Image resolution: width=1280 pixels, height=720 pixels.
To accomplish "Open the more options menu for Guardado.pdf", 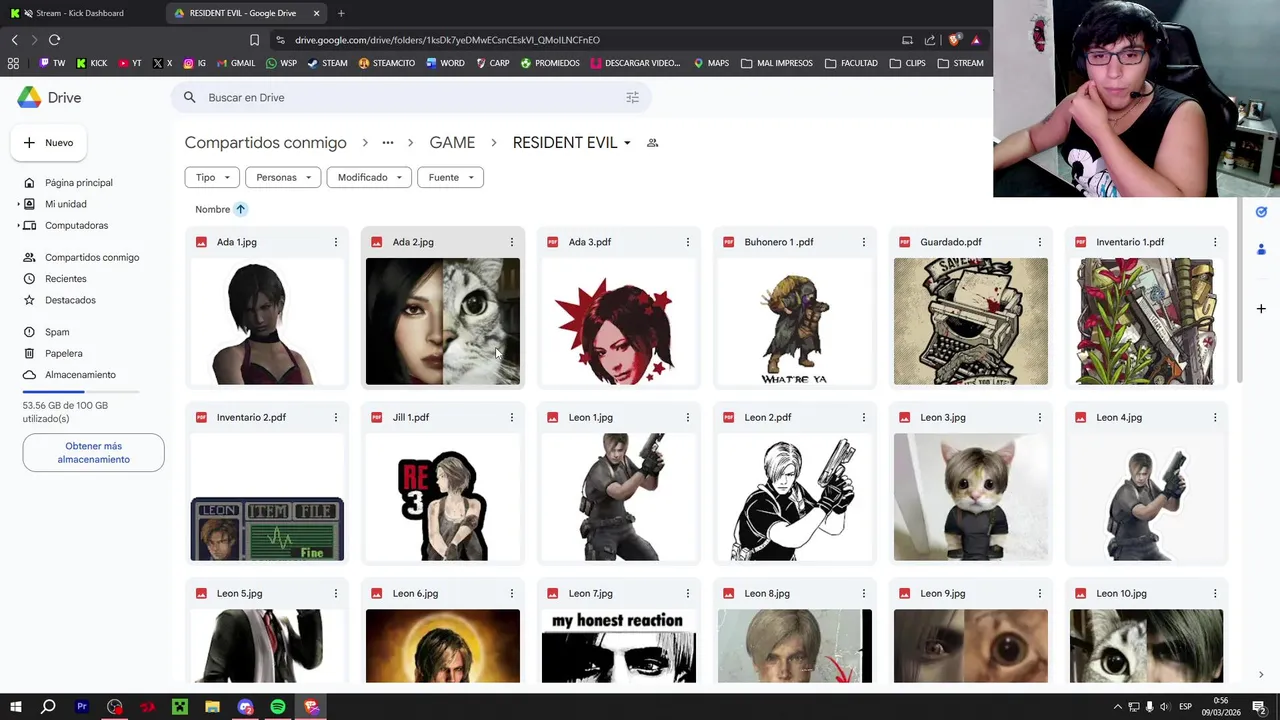I will pos(1040,242).
